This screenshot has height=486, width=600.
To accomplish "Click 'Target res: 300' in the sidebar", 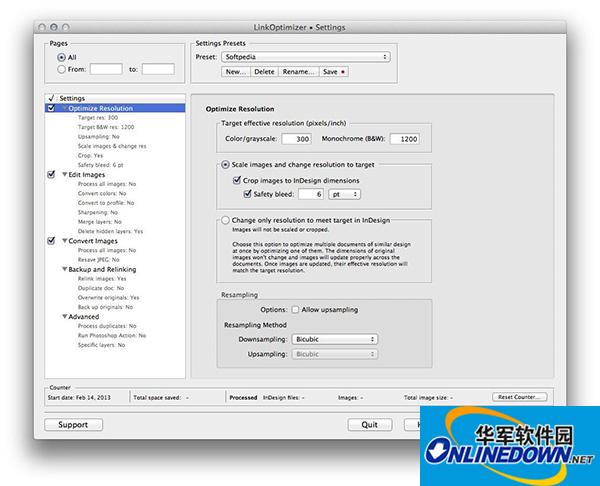I will (x=98, y=117).
